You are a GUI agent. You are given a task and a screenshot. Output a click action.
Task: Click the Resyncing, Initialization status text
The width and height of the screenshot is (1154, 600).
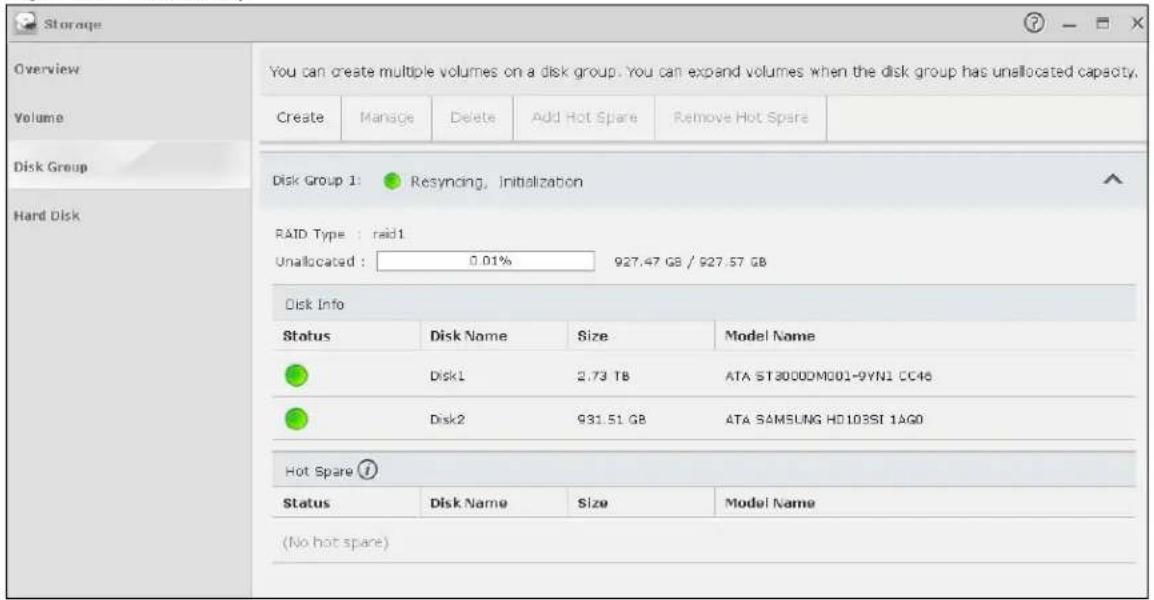pos(497,181)
